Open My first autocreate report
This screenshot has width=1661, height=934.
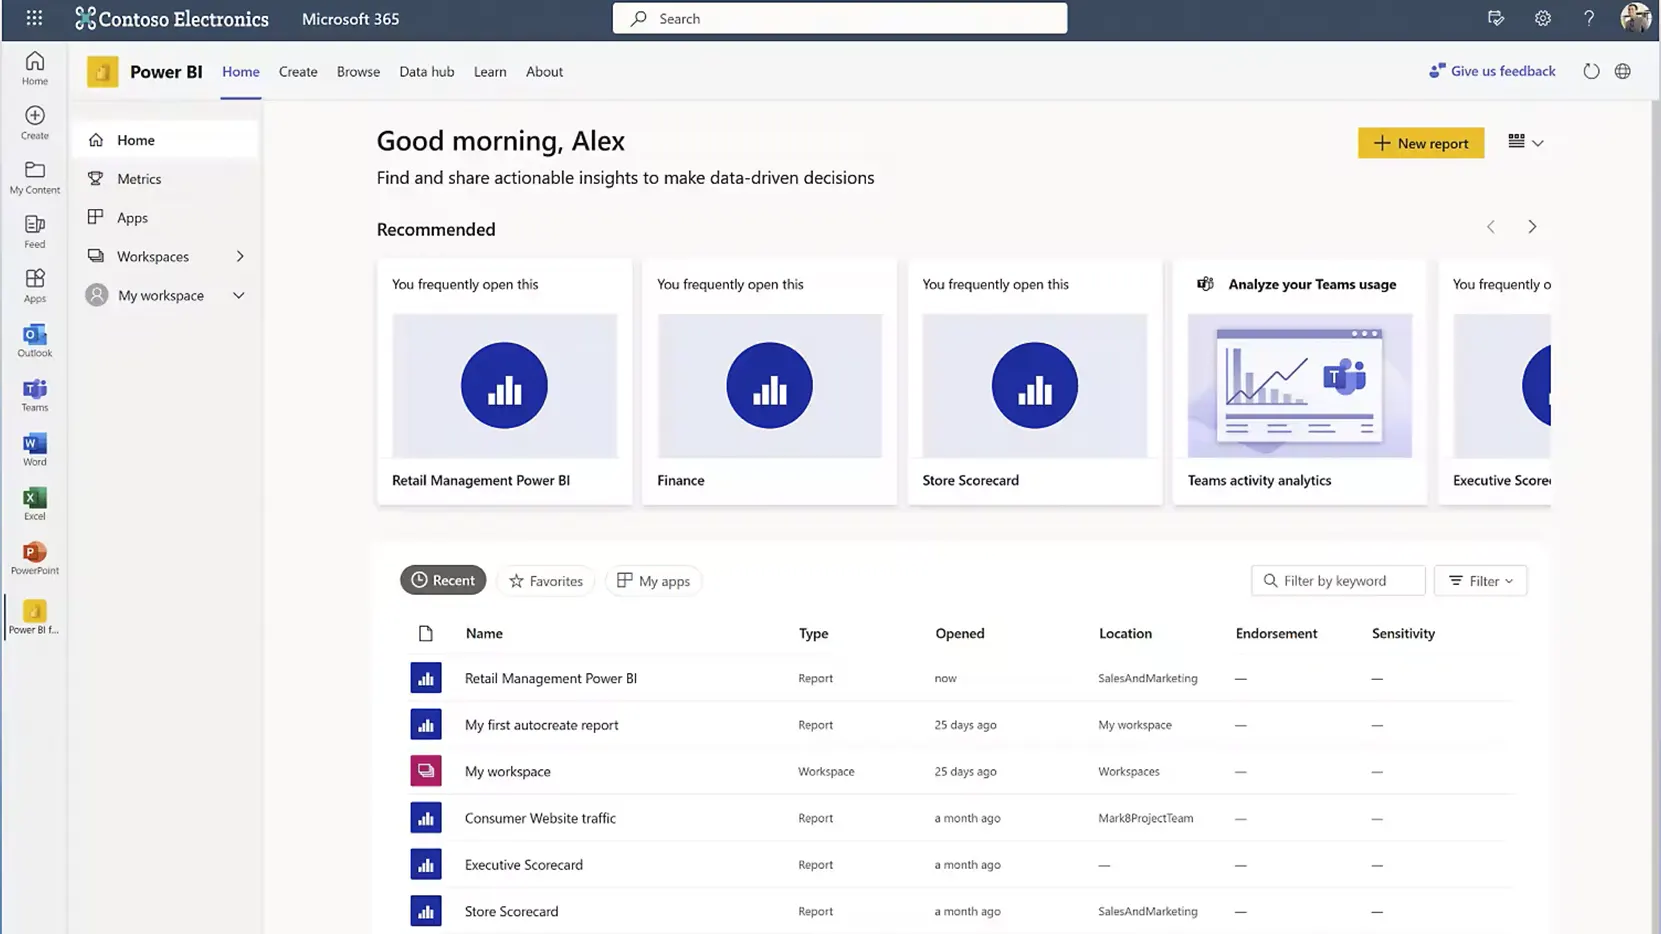(x=541, y=725)
